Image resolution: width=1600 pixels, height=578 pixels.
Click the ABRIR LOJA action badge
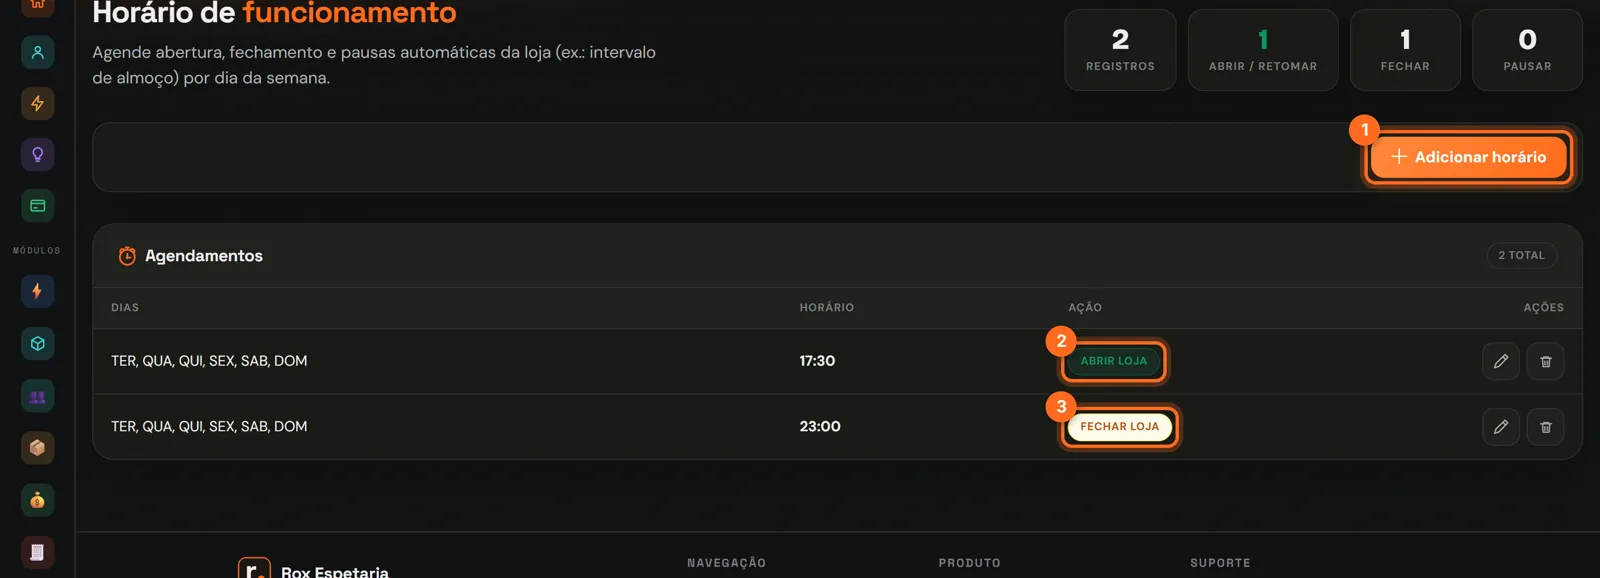[1114, 361]
